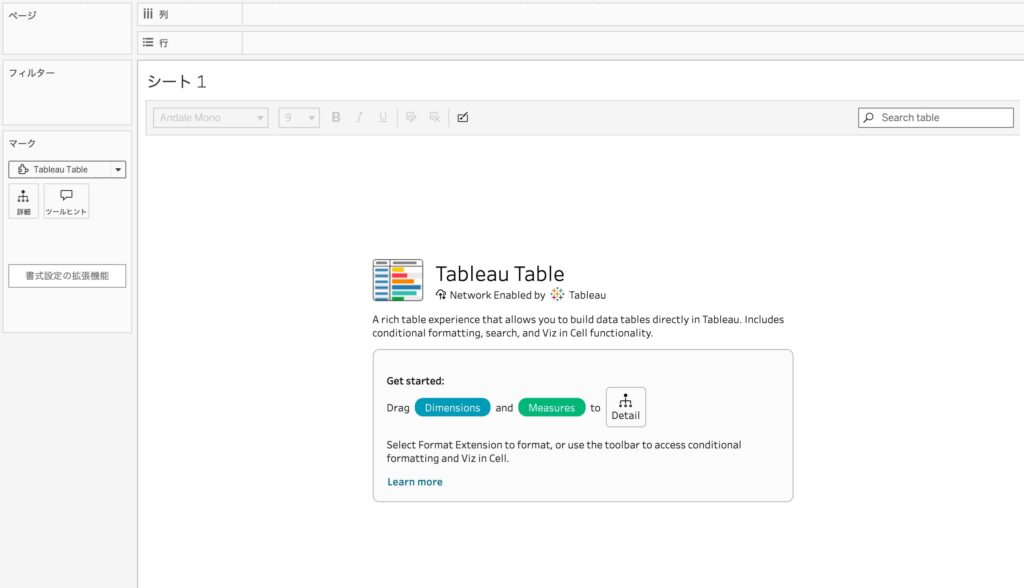This screenshot has height=588, width=1024.
Task: Click the 列 (Columns) shelf
Action: coord(630,15)
